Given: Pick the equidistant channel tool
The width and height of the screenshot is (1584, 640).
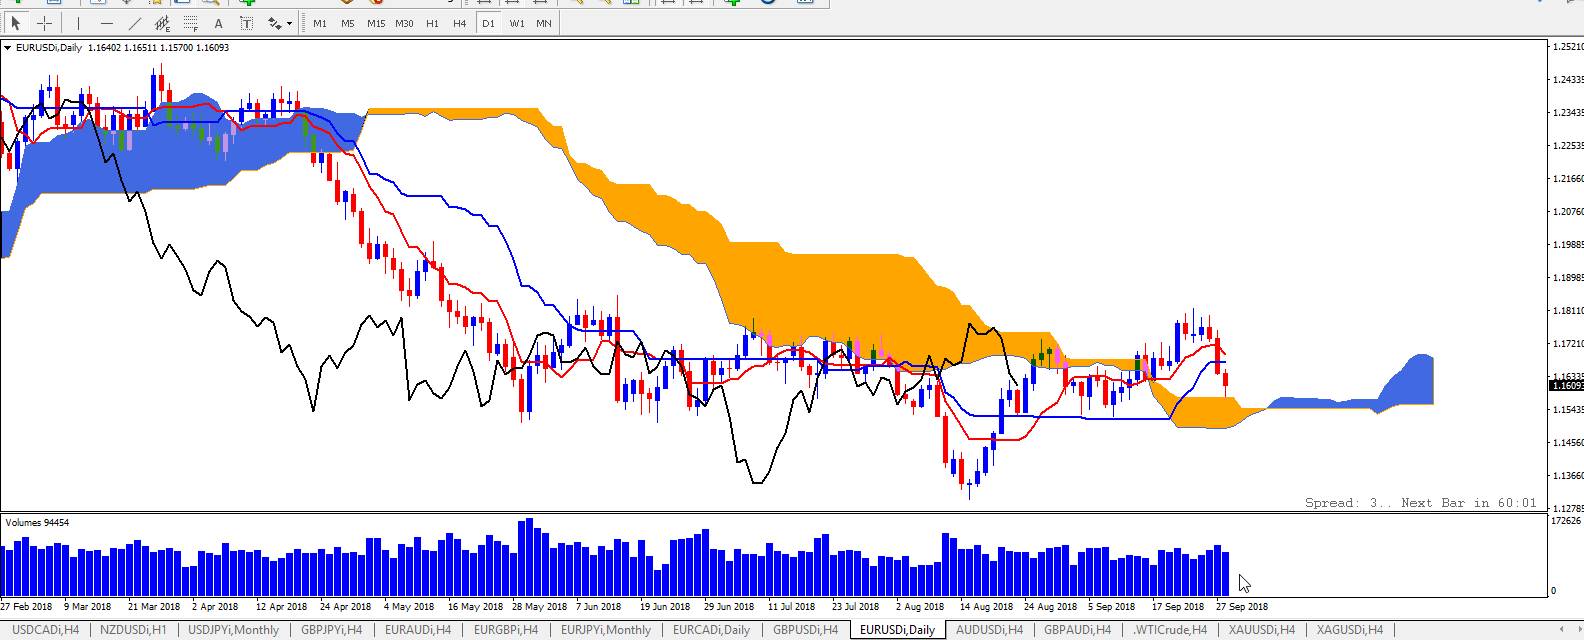Looking at the screenshot, I should pos(162,23).
